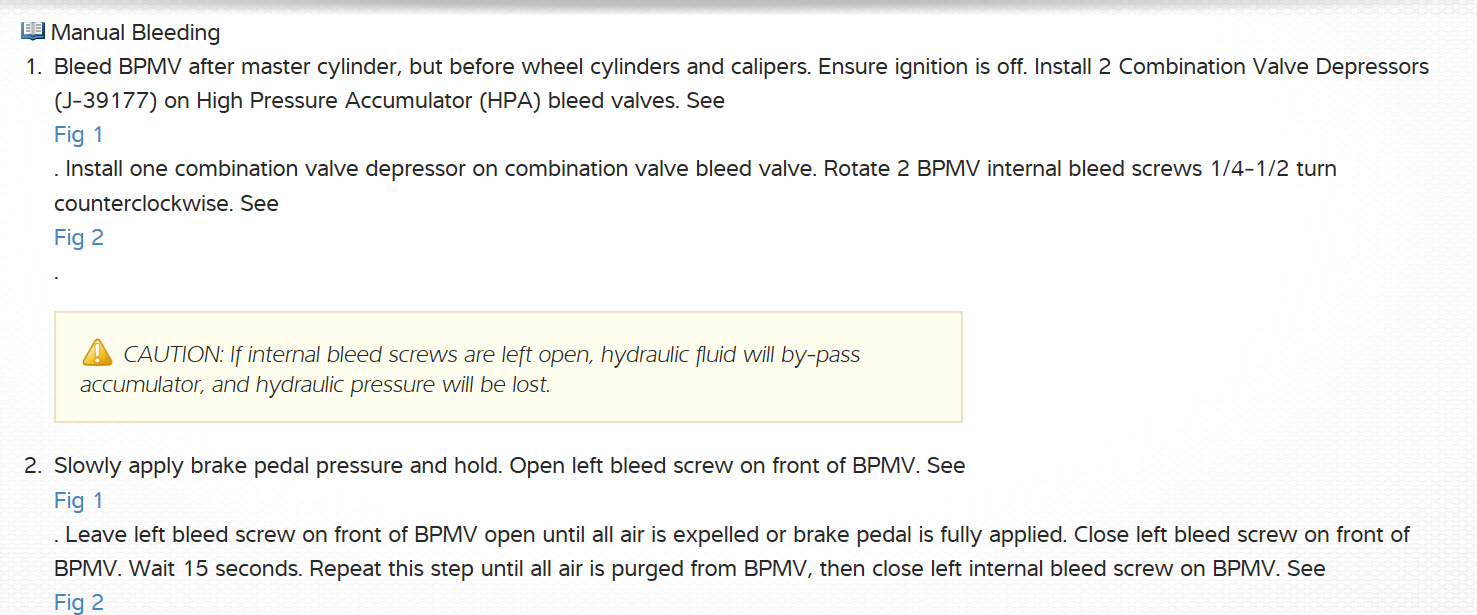The width and height of the screenshot is (1477, 615).
Task: Click the yellow caution warning triangle icon
Action: tap(97, 353)
